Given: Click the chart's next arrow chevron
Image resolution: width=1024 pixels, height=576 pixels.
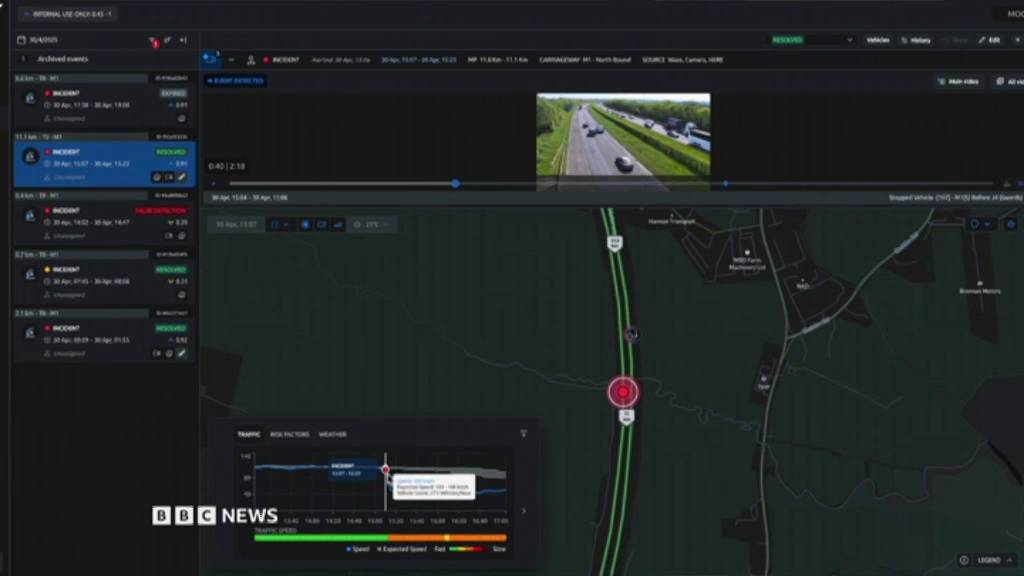Looking at the screenshot, I should (x=523, y=511).
